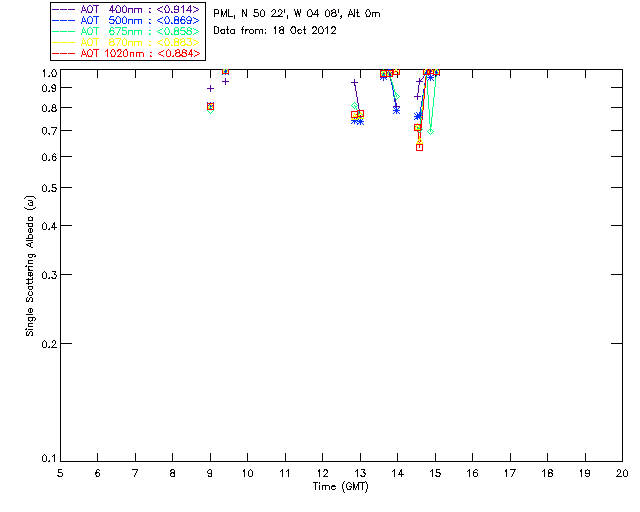
Task: Click the AOT 1020nm legend entry
Action: point(126,53)
